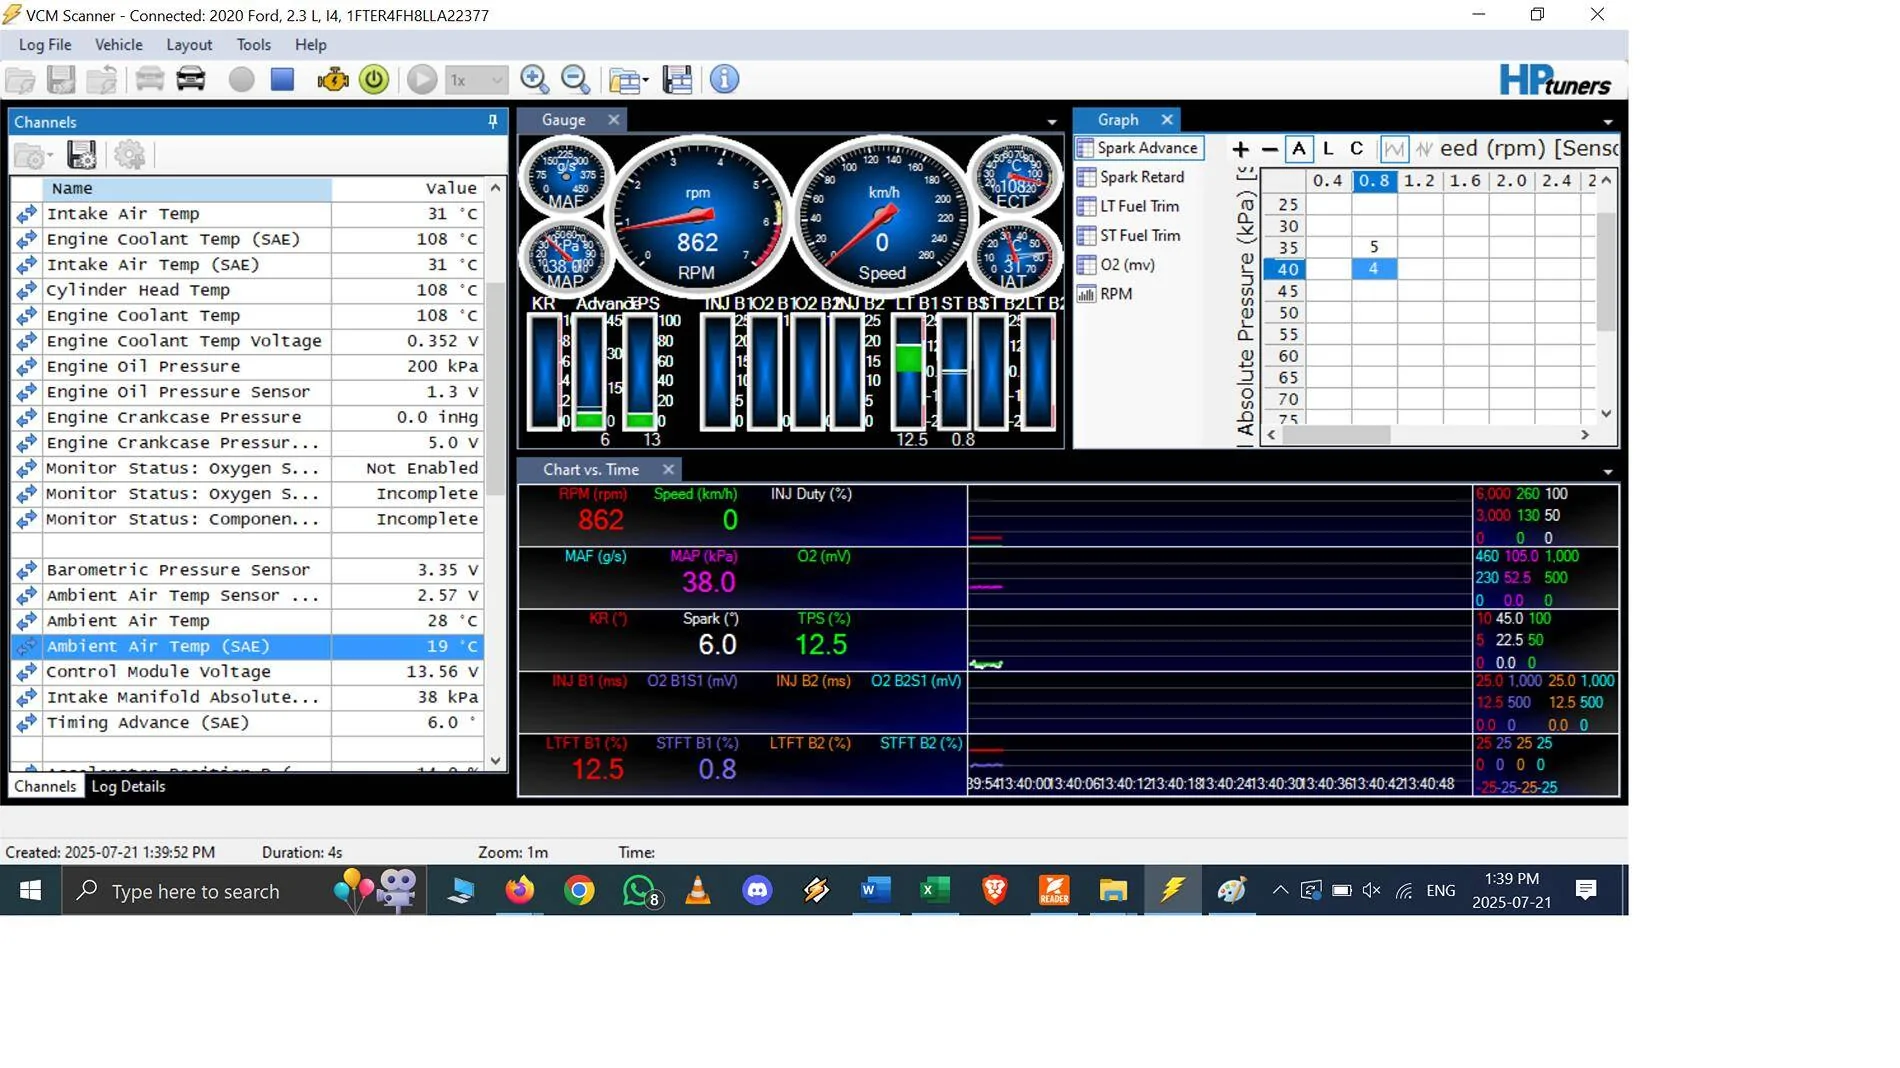Toggle the L mode in graph toolbar

pos(1328,149)
